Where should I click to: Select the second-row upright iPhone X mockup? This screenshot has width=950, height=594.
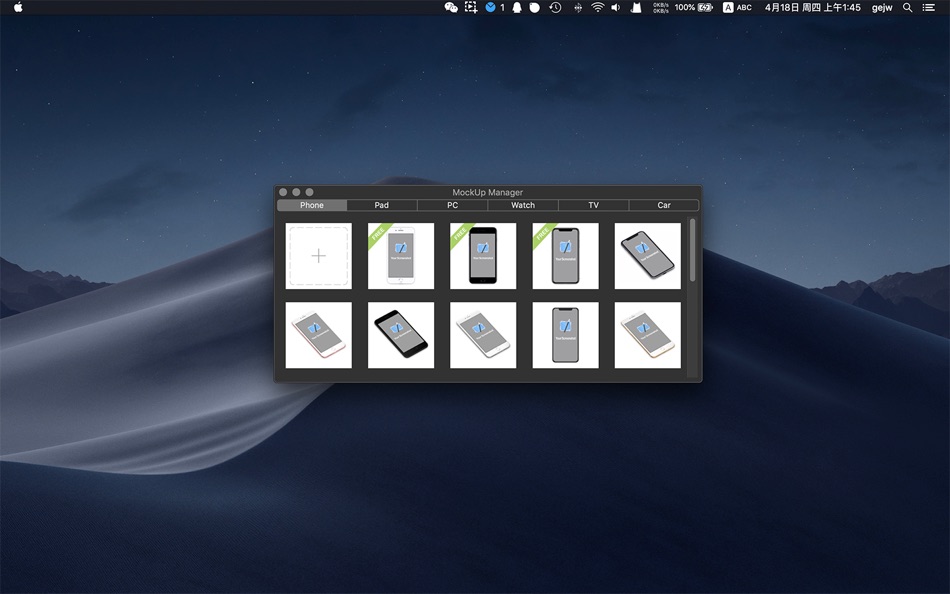point(565,335)
